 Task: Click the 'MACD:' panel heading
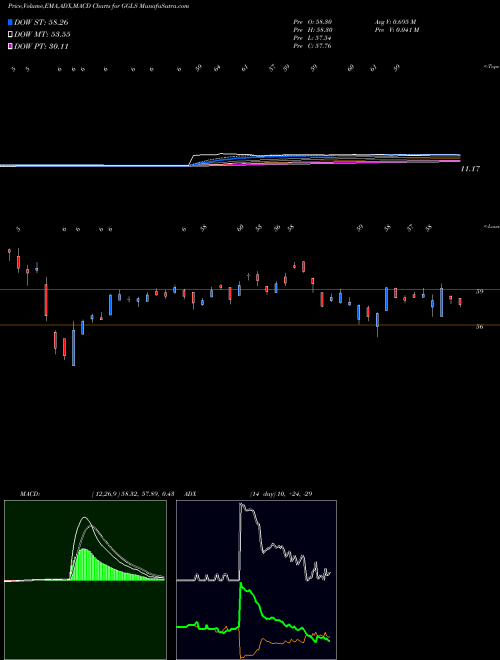(30, 493)
